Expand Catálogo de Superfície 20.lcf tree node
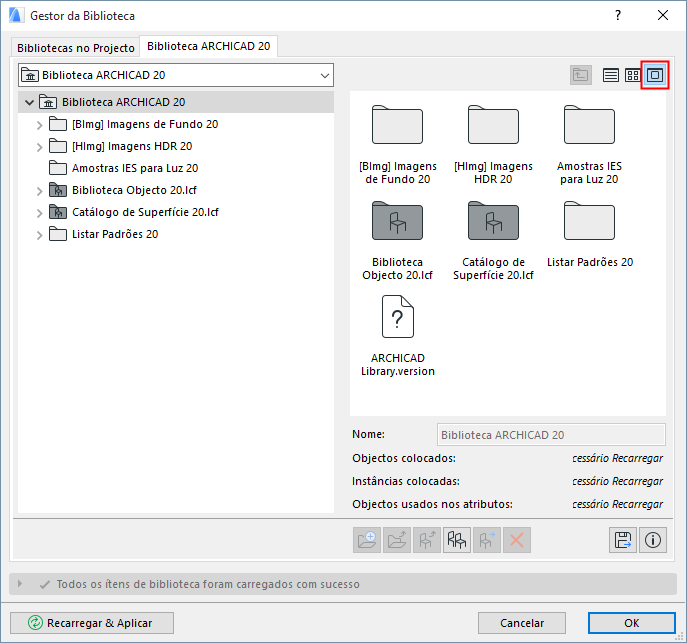Screen dimensions: 687x643 [39, 213]
